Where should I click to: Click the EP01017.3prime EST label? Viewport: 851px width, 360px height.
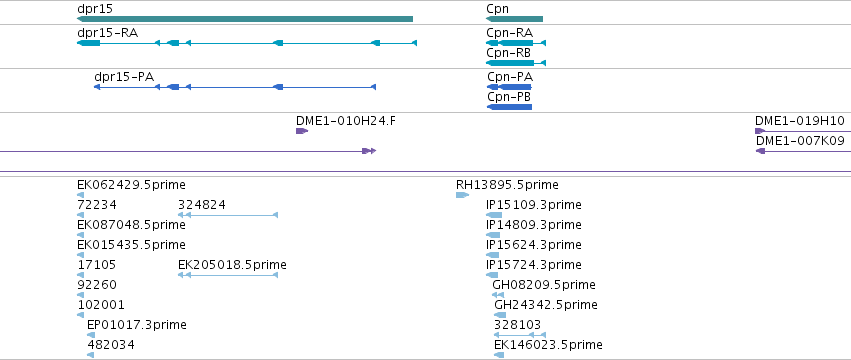point(137,325)
